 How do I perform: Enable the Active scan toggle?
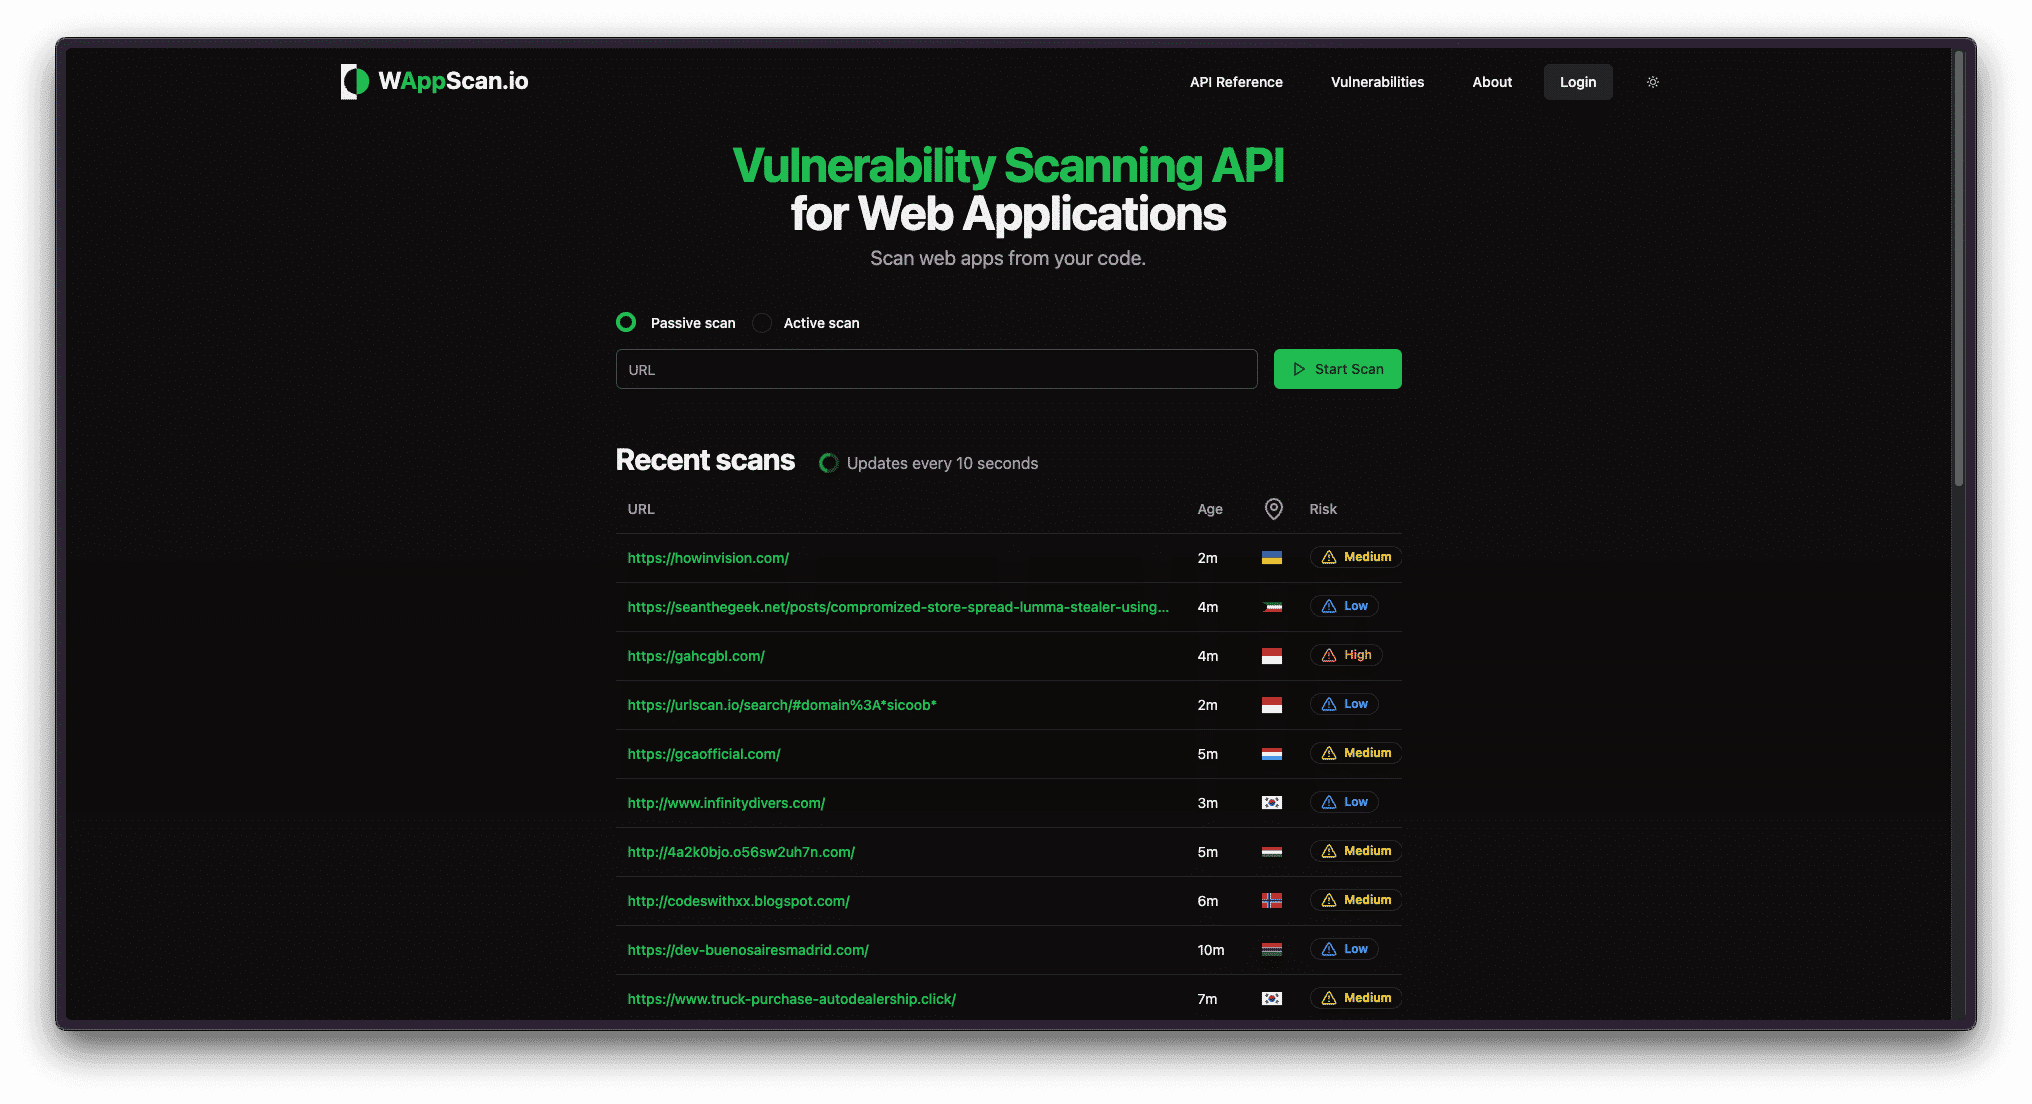coord(765,322)
